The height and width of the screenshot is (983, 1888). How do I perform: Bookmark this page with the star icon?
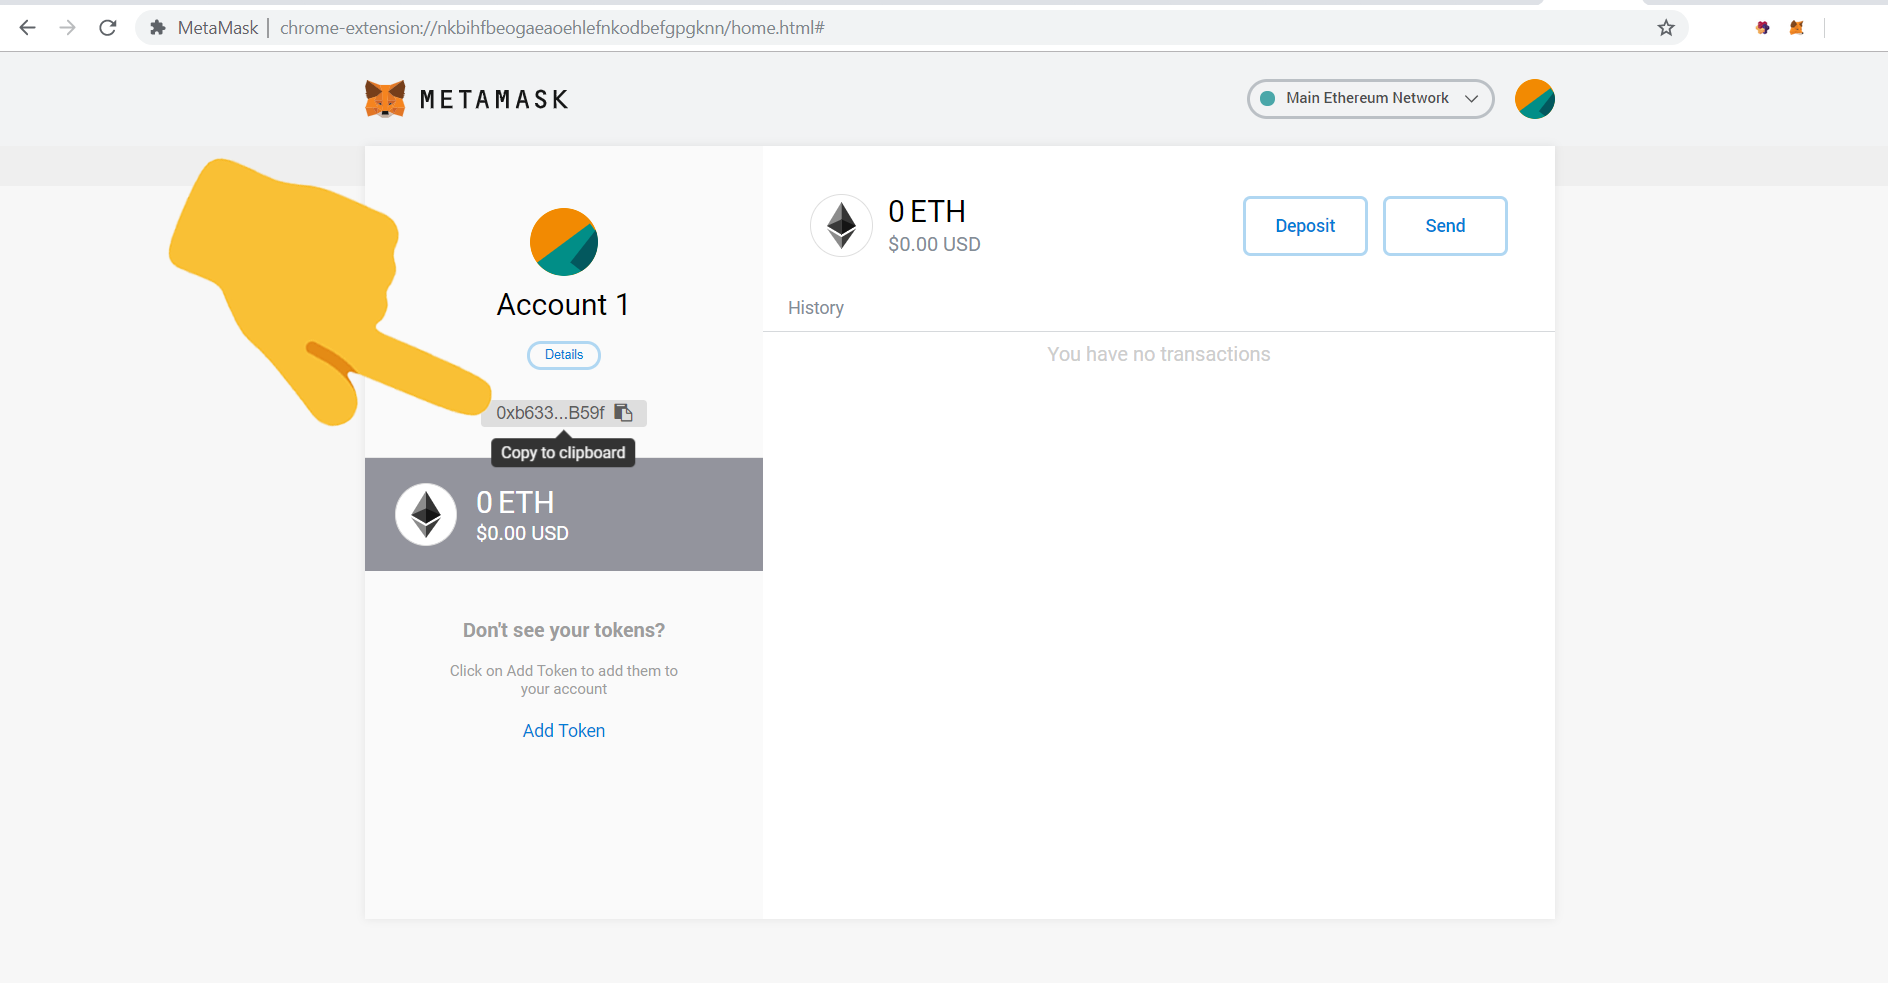(1666, 28)
